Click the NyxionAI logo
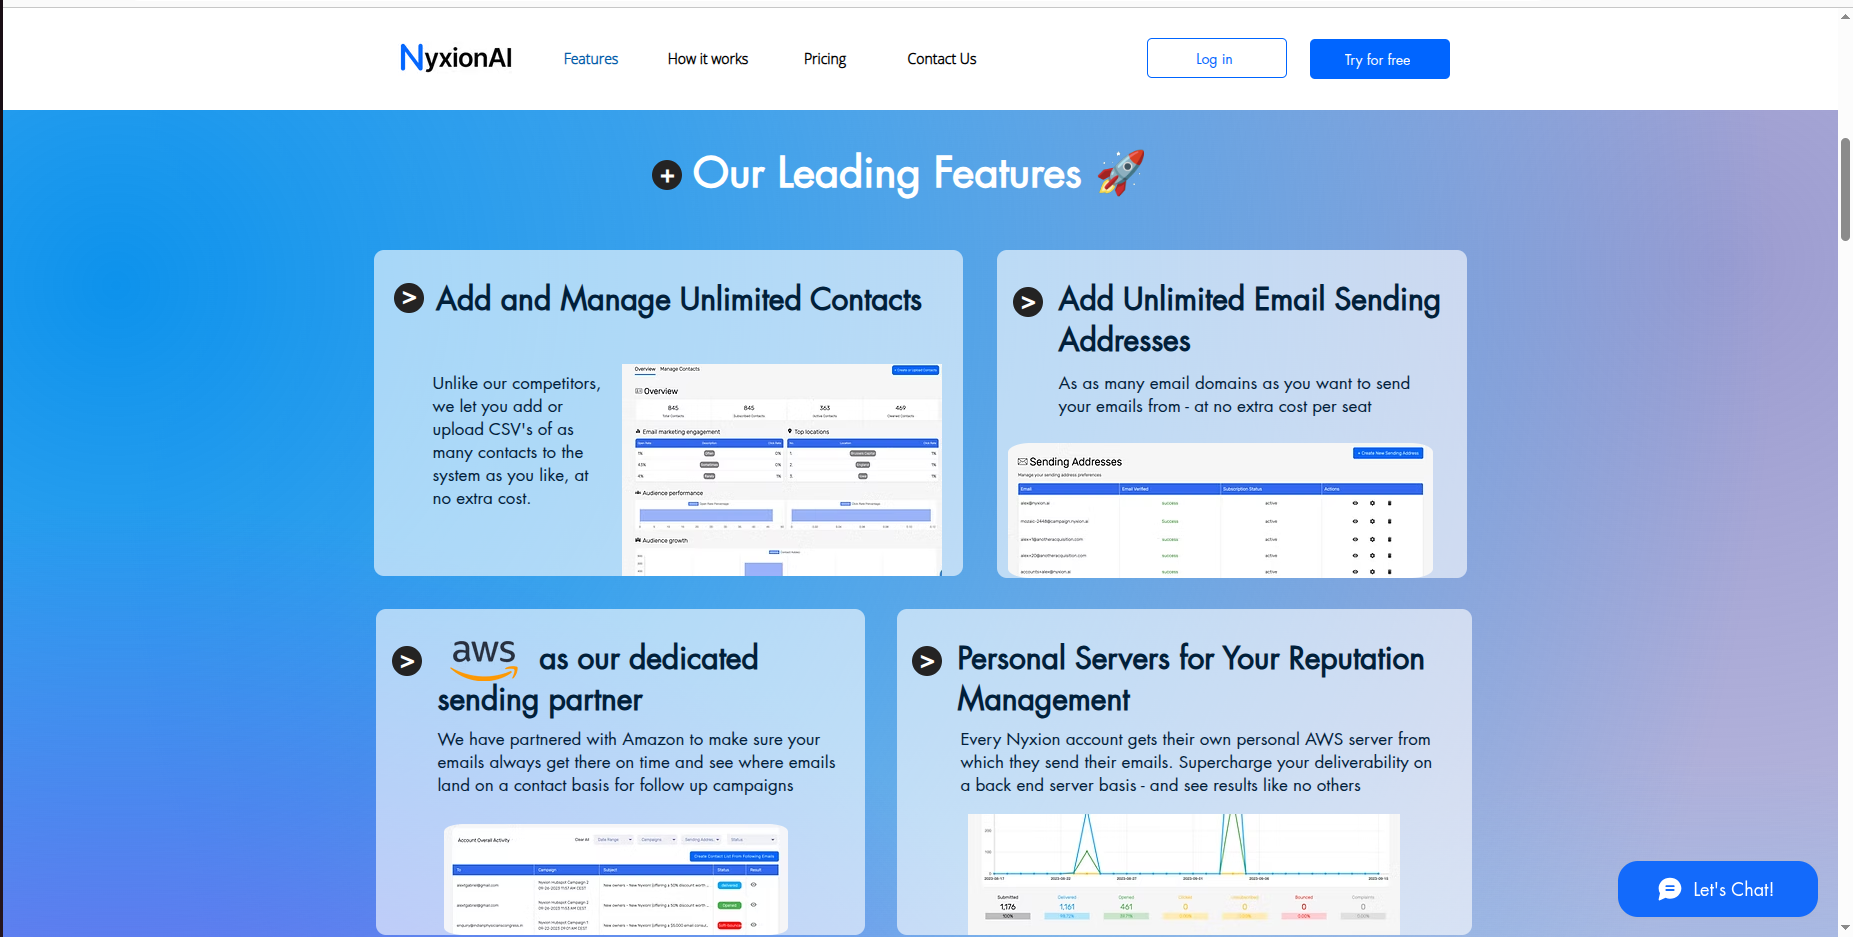 point(456,58)
